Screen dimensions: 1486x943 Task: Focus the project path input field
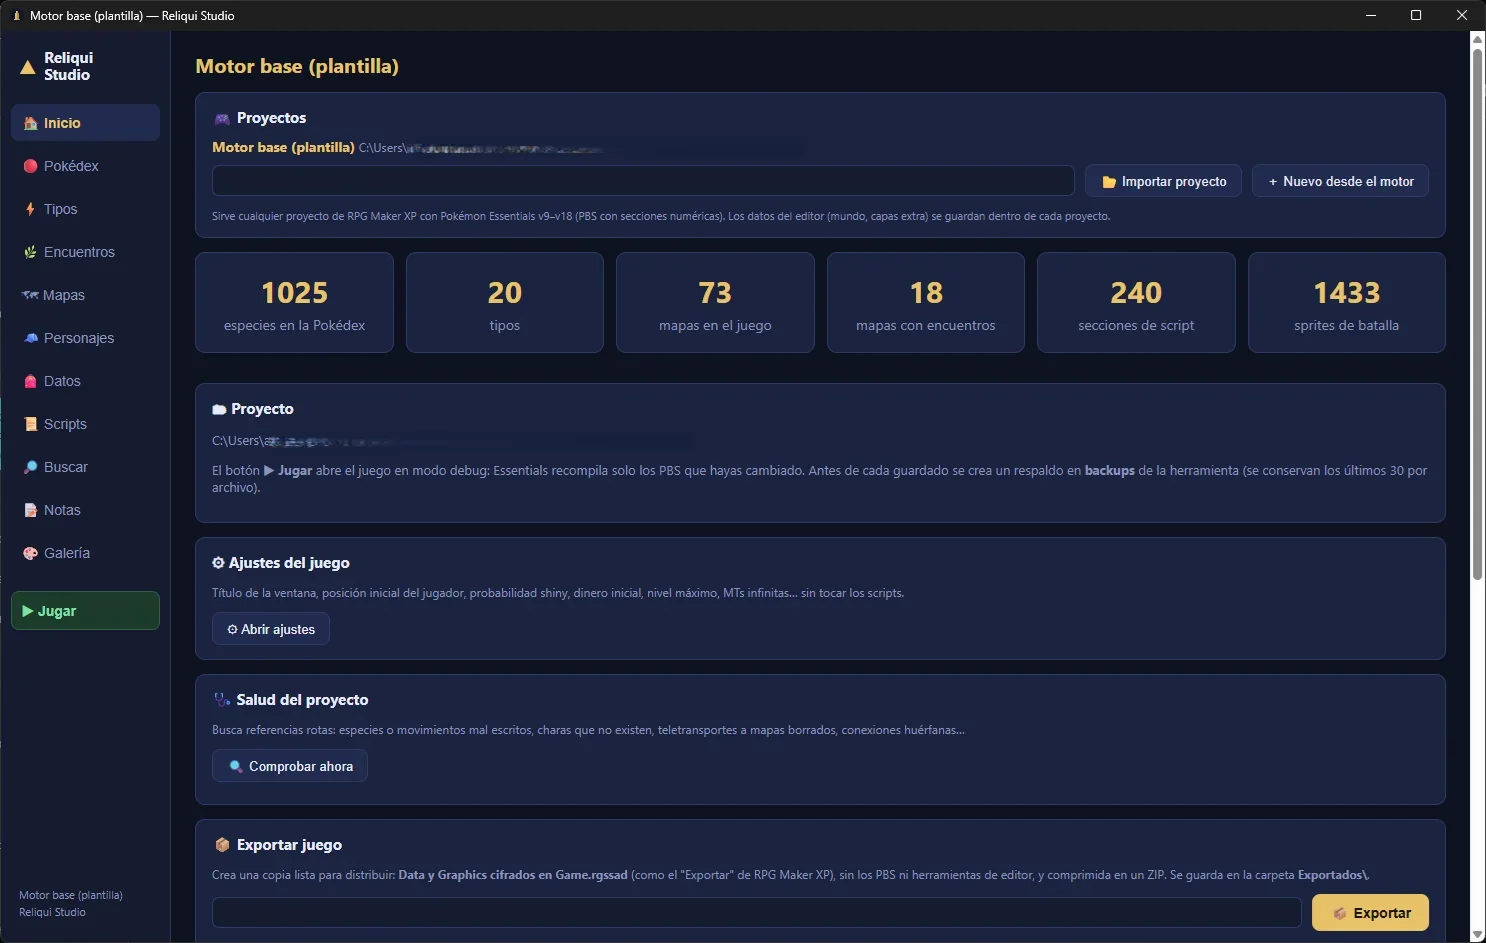643,181
